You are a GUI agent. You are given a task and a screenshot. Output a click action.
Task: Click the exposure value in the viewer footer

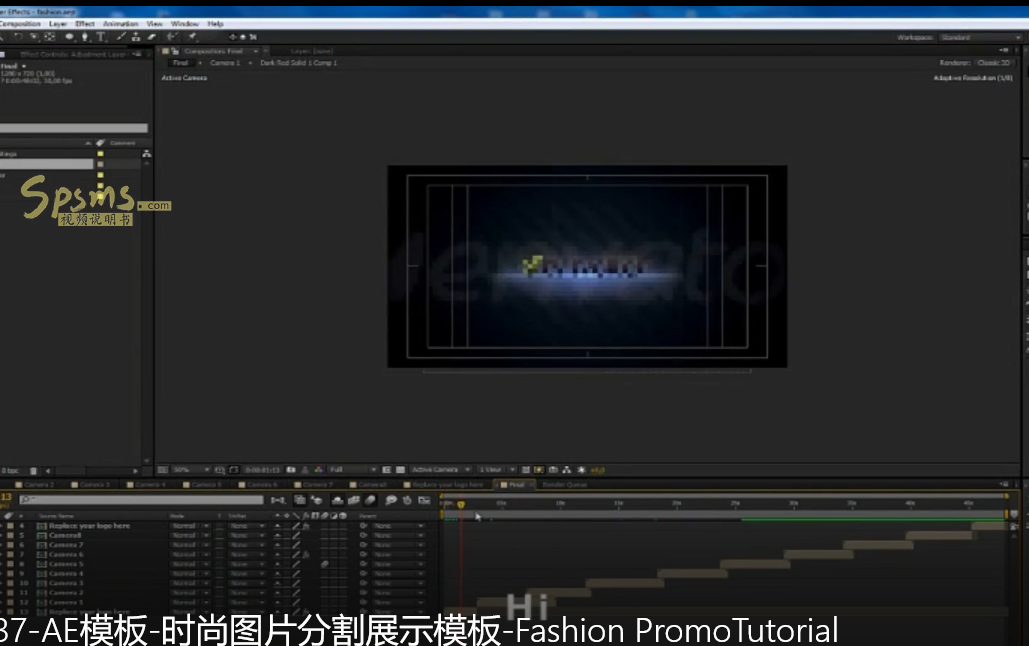coord(597,470)
